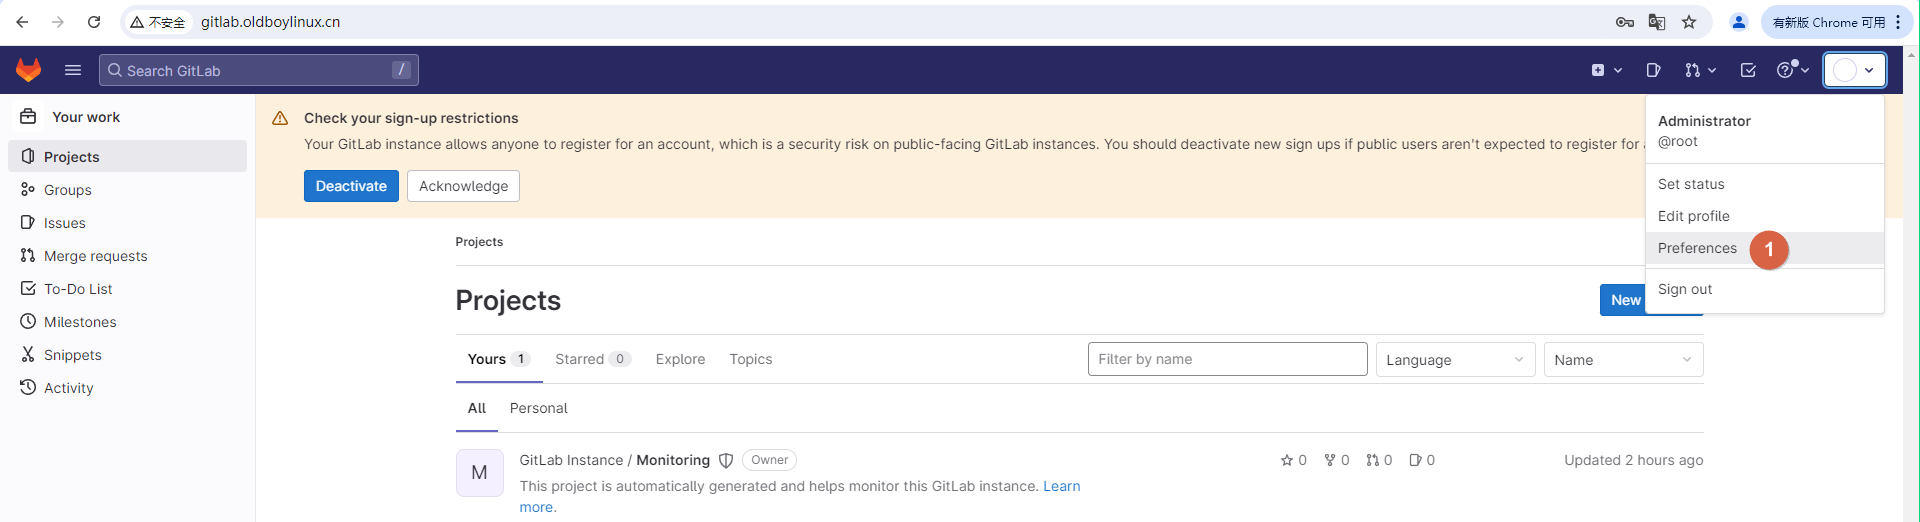The image size is (1920, 522).
Task: Choose Edit profile from user menu
Action: pyautogui.click(x=1765, y=216)
